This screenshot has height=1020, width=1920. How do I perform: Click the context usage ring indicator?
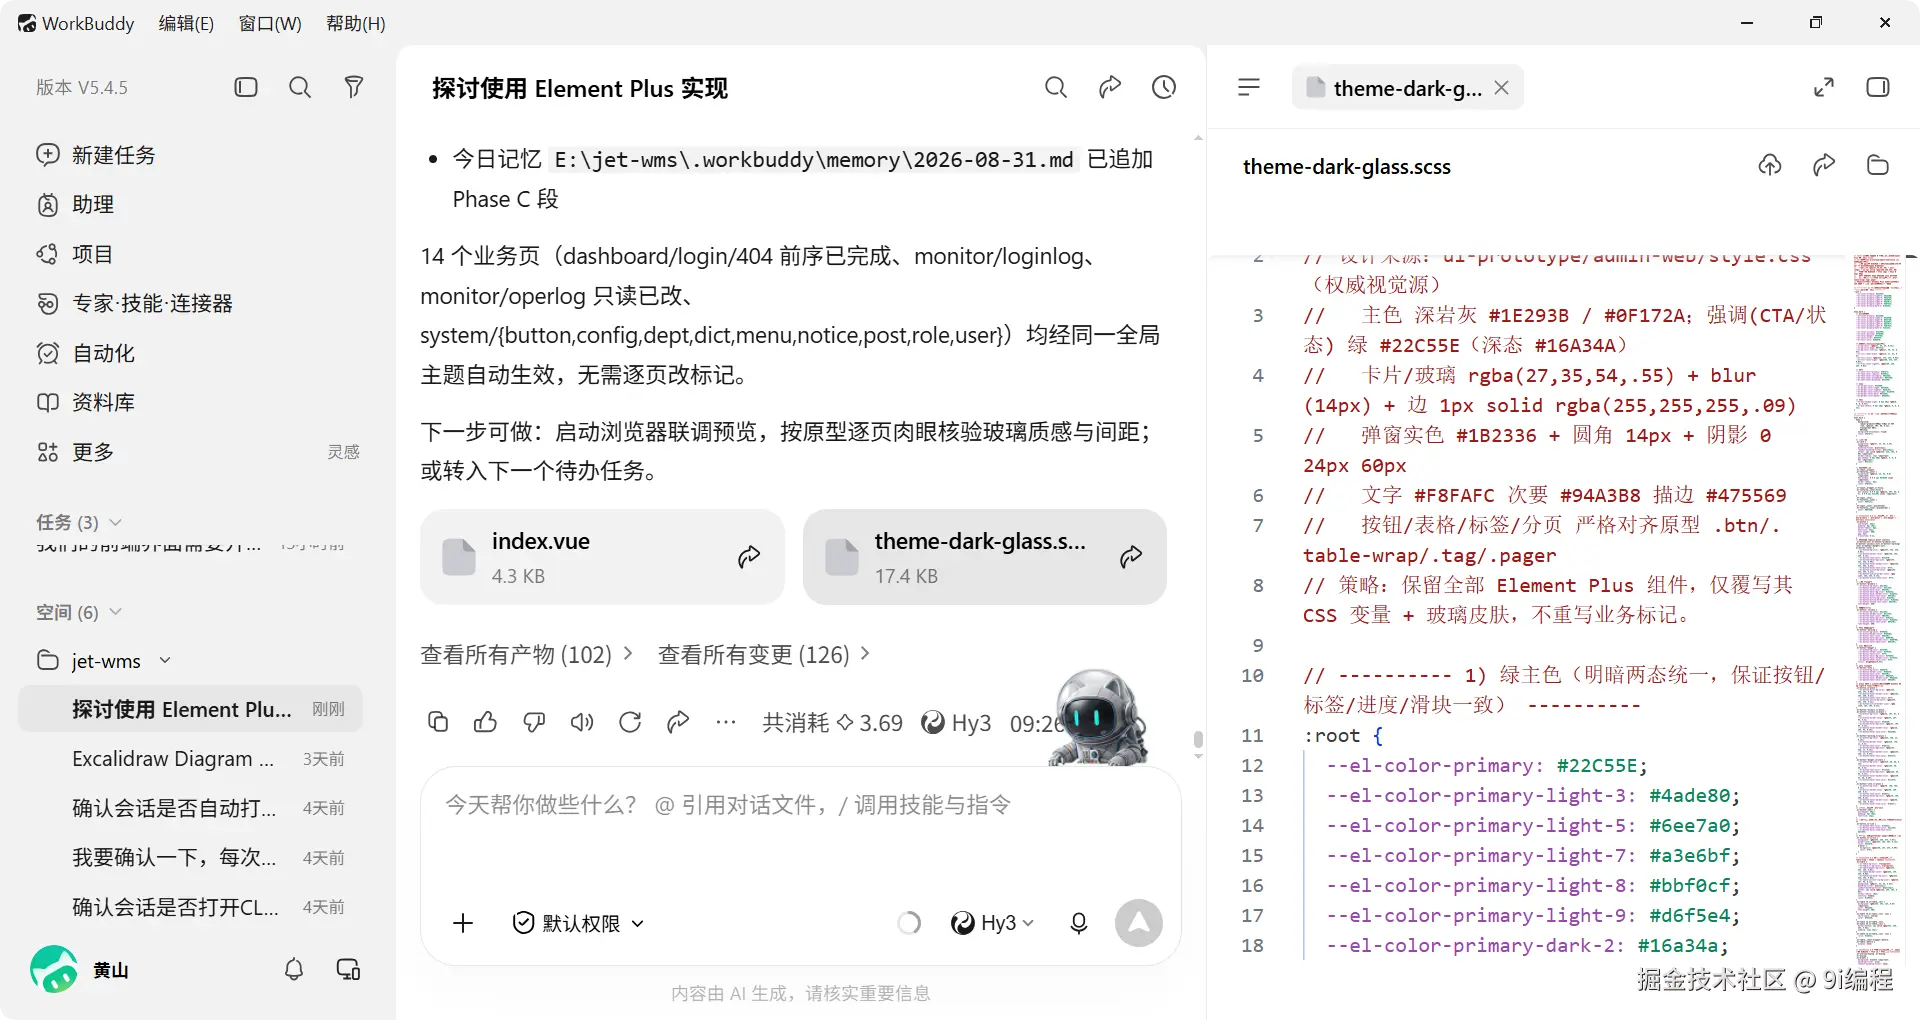click(x=909, y=923)
